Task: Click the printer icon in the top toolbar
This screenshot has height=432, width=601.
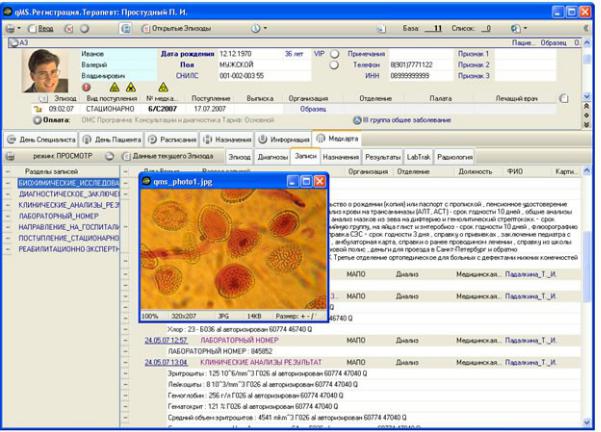Action: (x=10, y=29)
